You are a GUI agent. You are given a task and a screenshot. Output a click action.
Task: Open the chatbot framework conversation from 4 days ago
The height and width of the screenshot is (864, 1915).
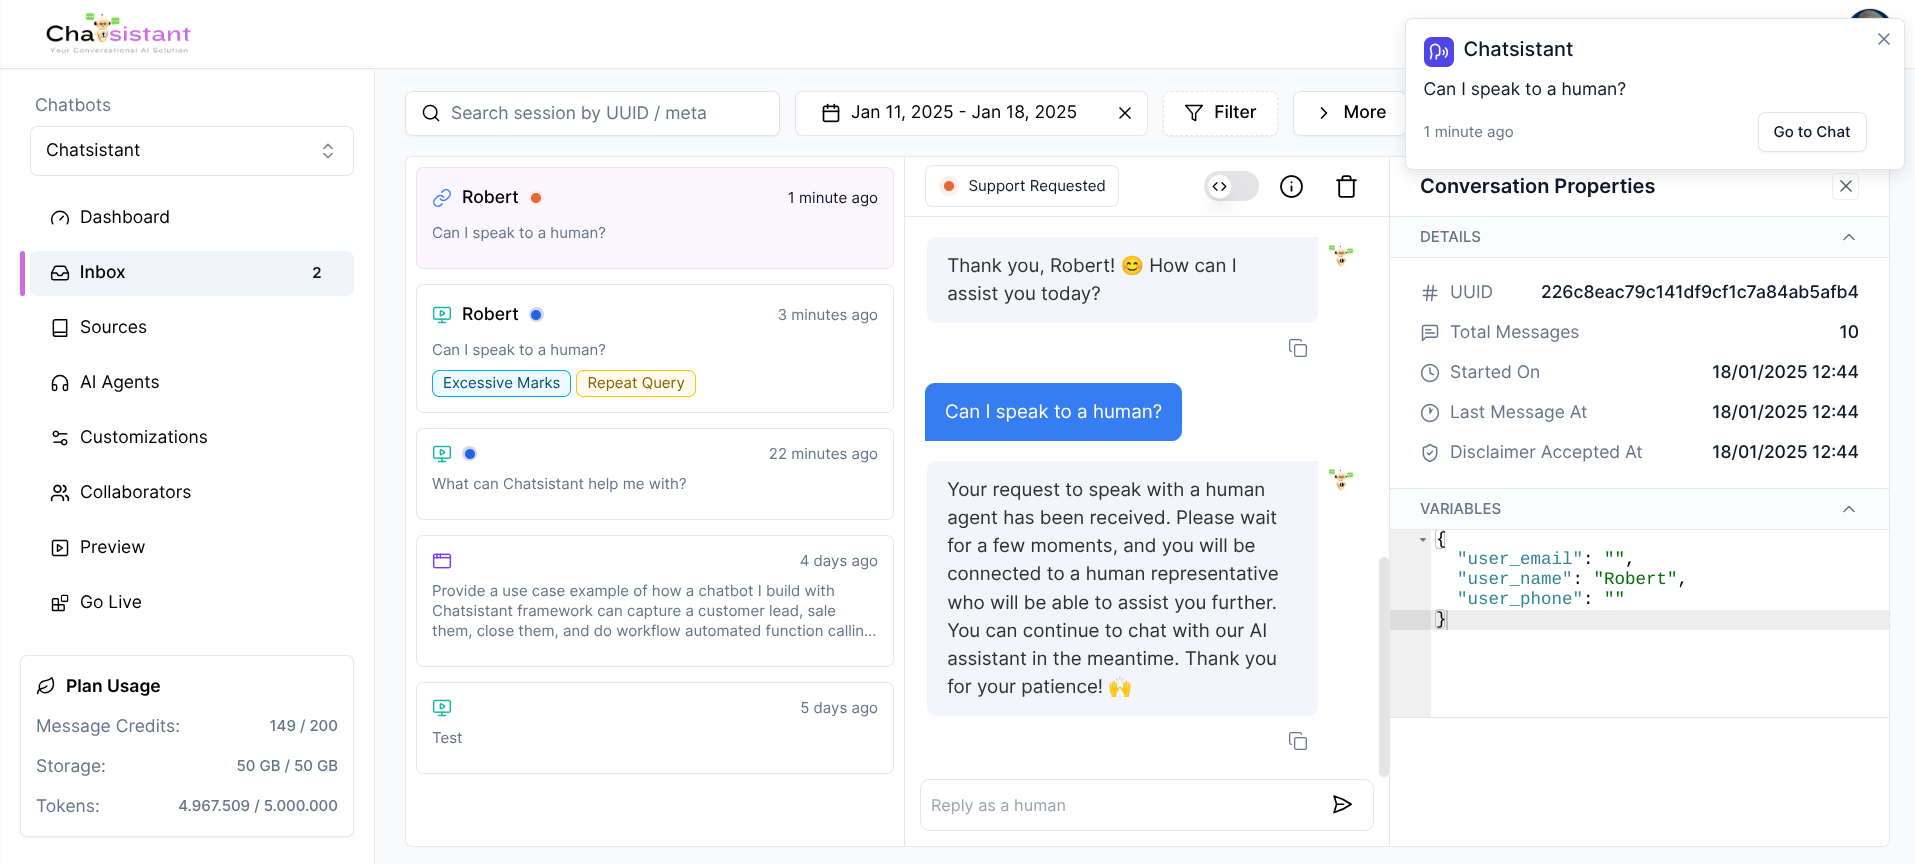tap(655, 601)
